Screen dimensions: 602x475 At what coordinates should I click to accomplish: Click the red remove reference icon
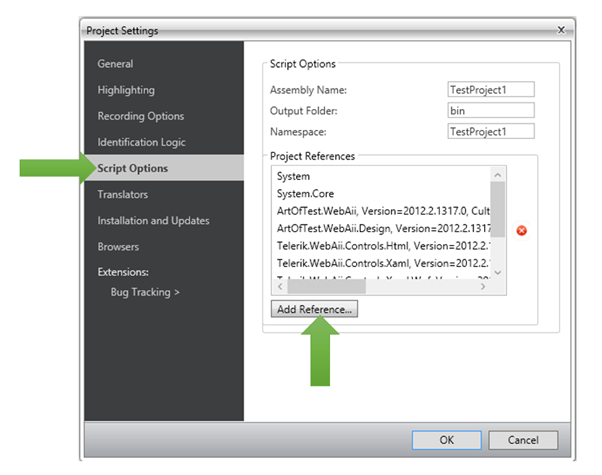tap(522, 231)
